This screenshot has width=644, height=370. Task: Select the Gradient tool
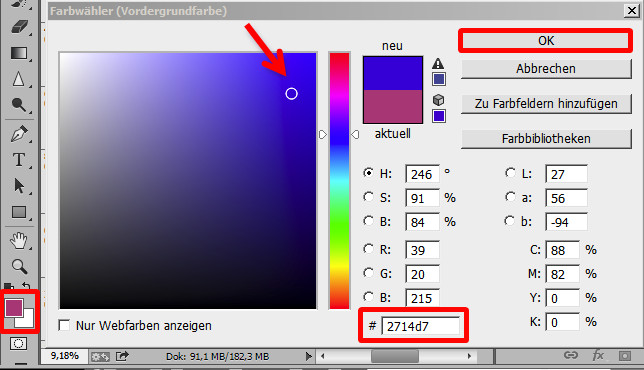tap(19, 53)
